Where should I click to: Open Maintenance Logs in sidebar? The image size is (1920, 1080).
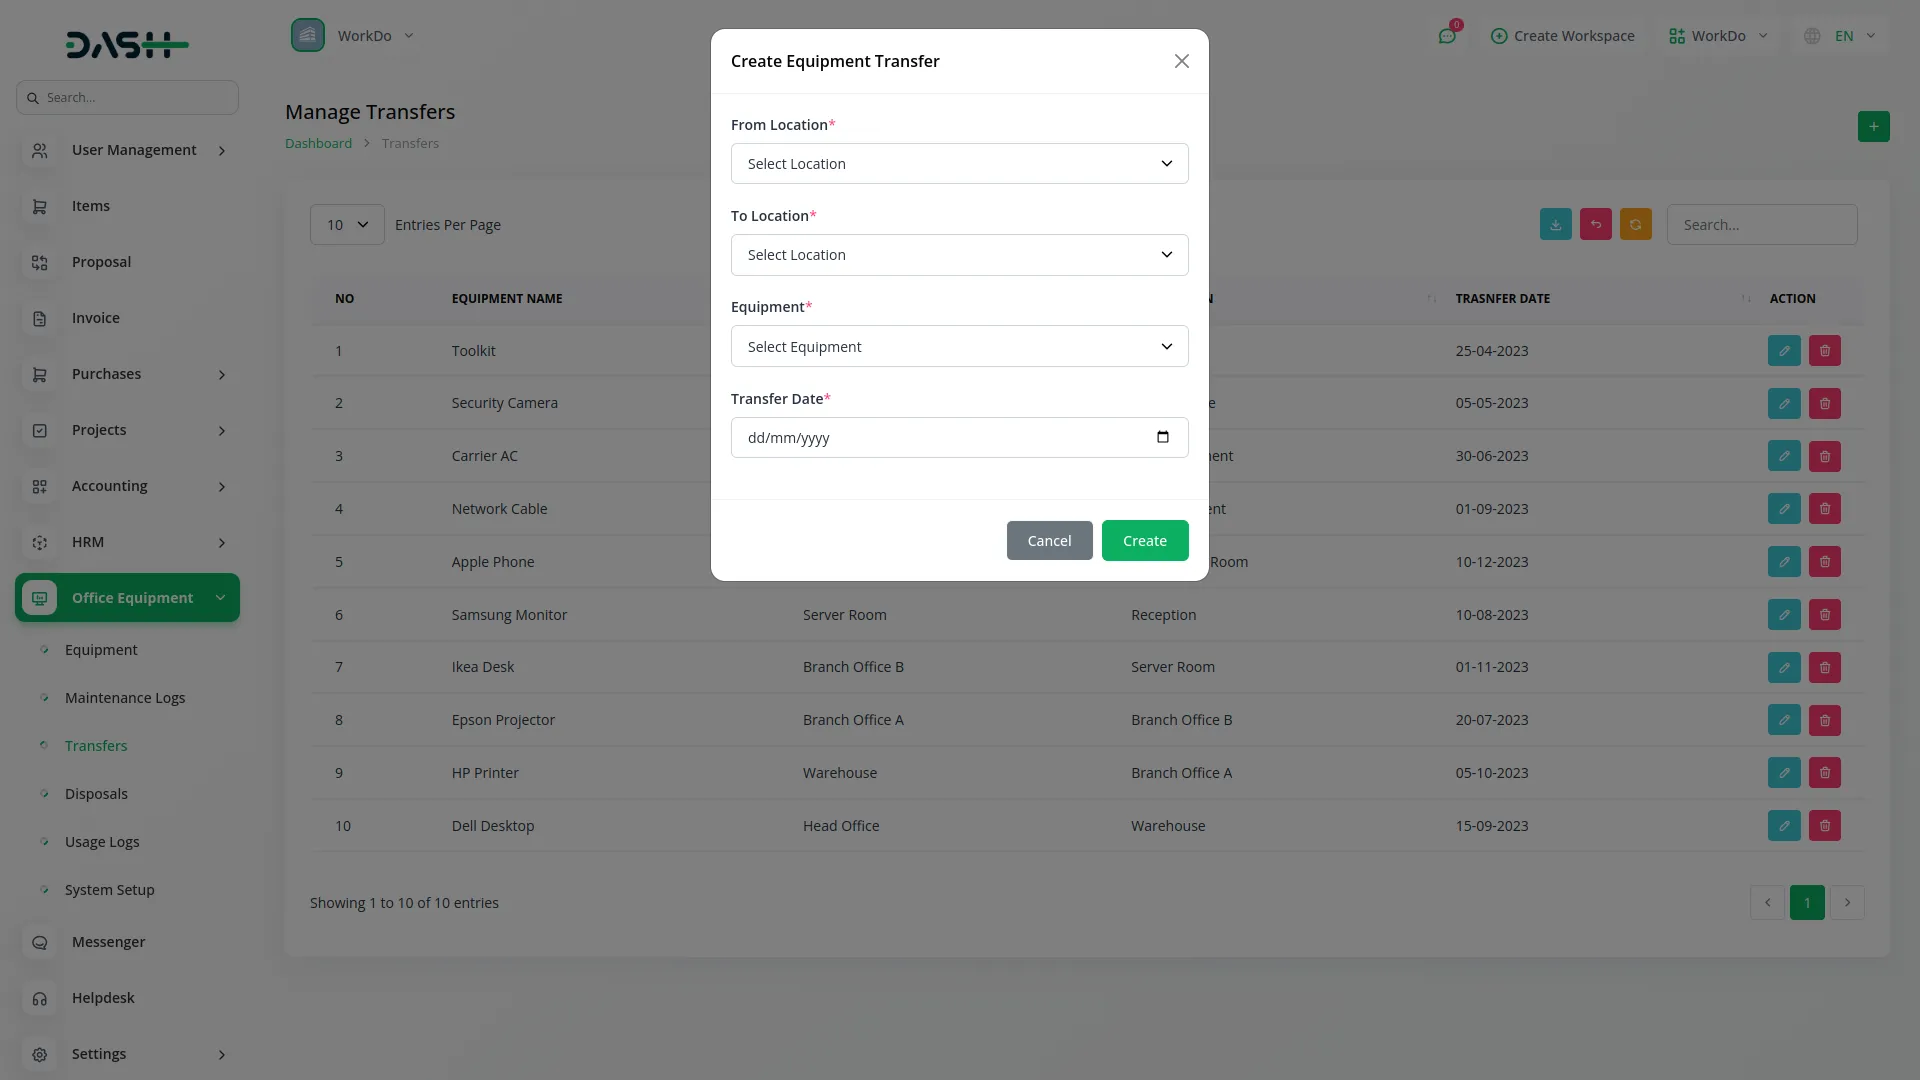point(125,698)
